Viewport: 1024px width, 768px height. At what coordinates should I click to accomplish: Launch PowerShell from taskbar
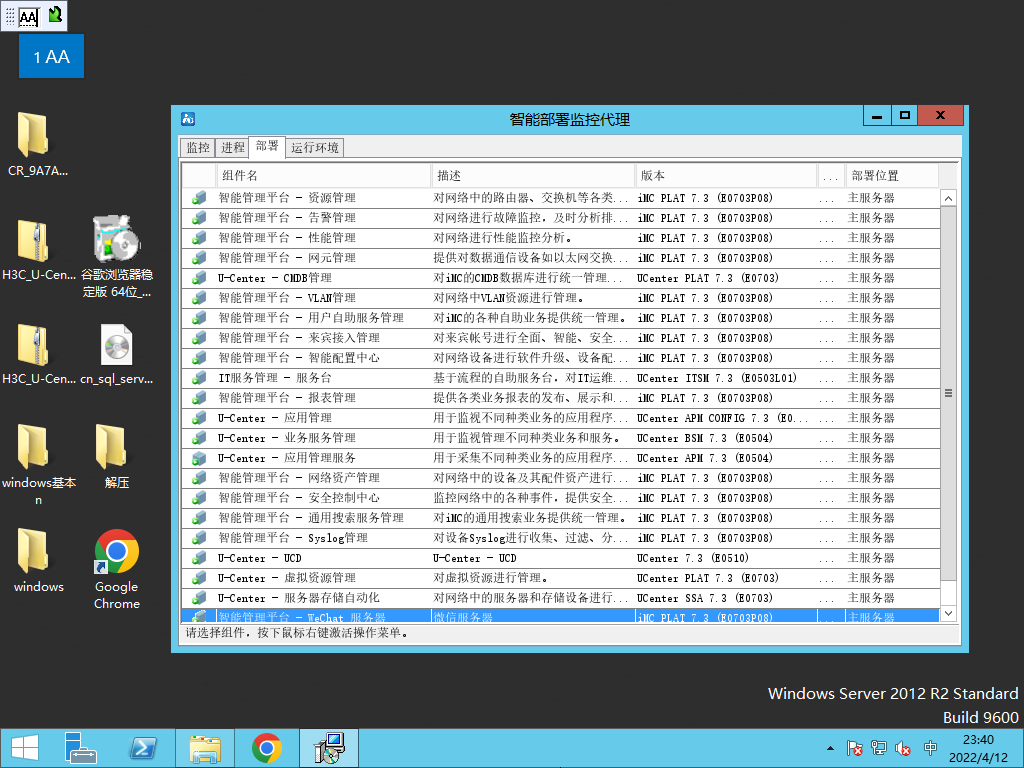[142, 748]
